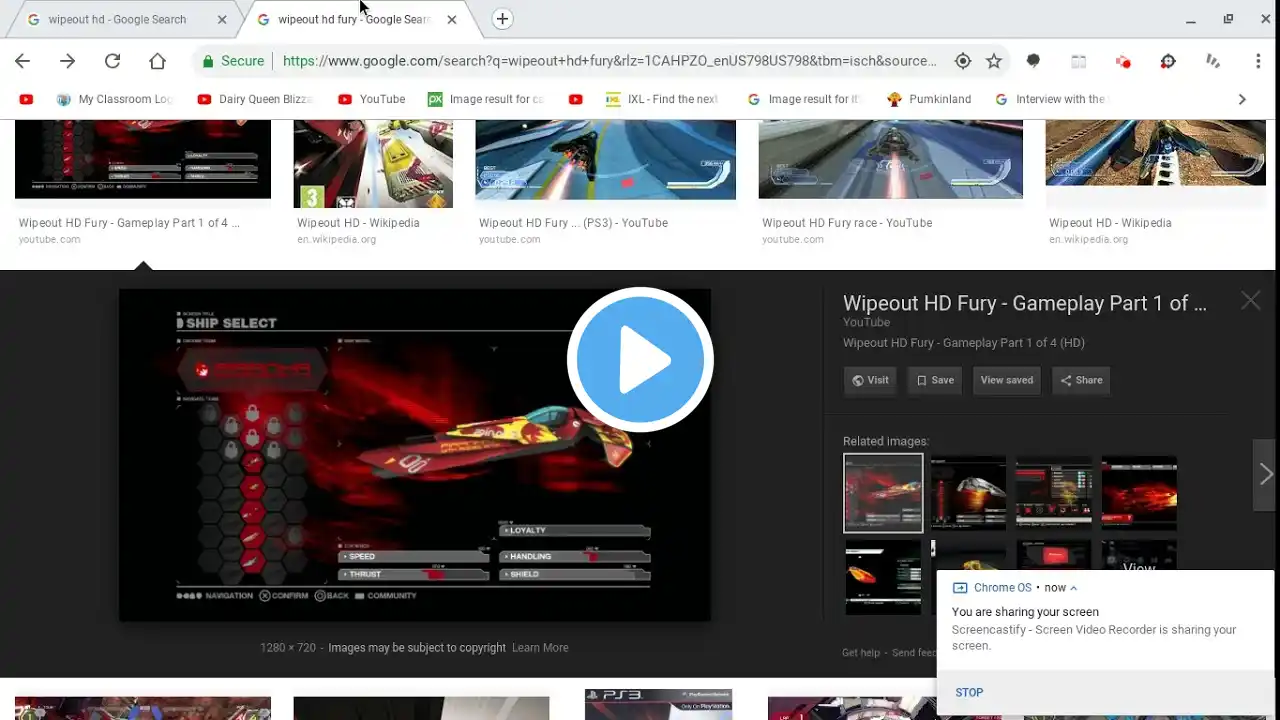The height and width of the screenshot is (720, 1280).
Task: Open the pixabay 'Image result for ca' bookmark
Action: [x=486, y=99]
